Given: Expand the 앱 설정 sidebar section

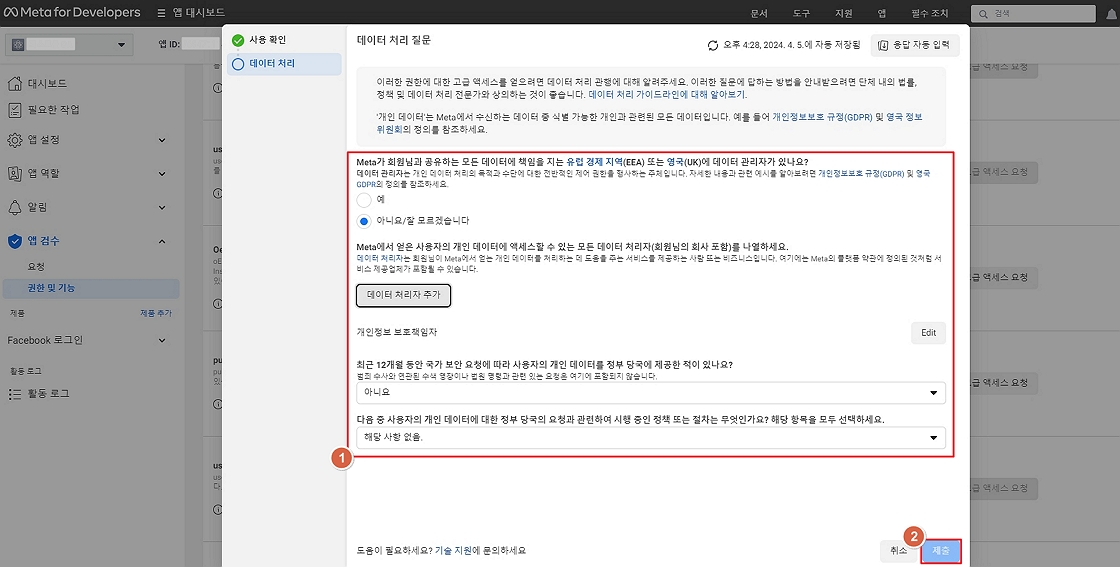Looking at the screenshot, I should pos(162,140).
